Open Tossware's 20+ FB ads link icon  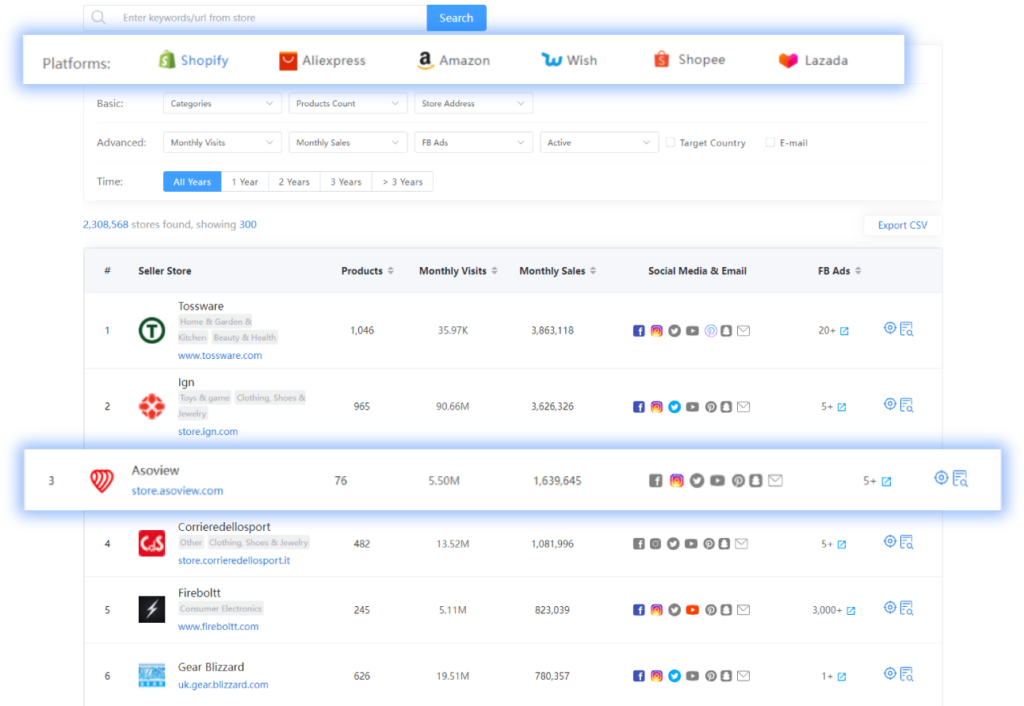[844, 331]
